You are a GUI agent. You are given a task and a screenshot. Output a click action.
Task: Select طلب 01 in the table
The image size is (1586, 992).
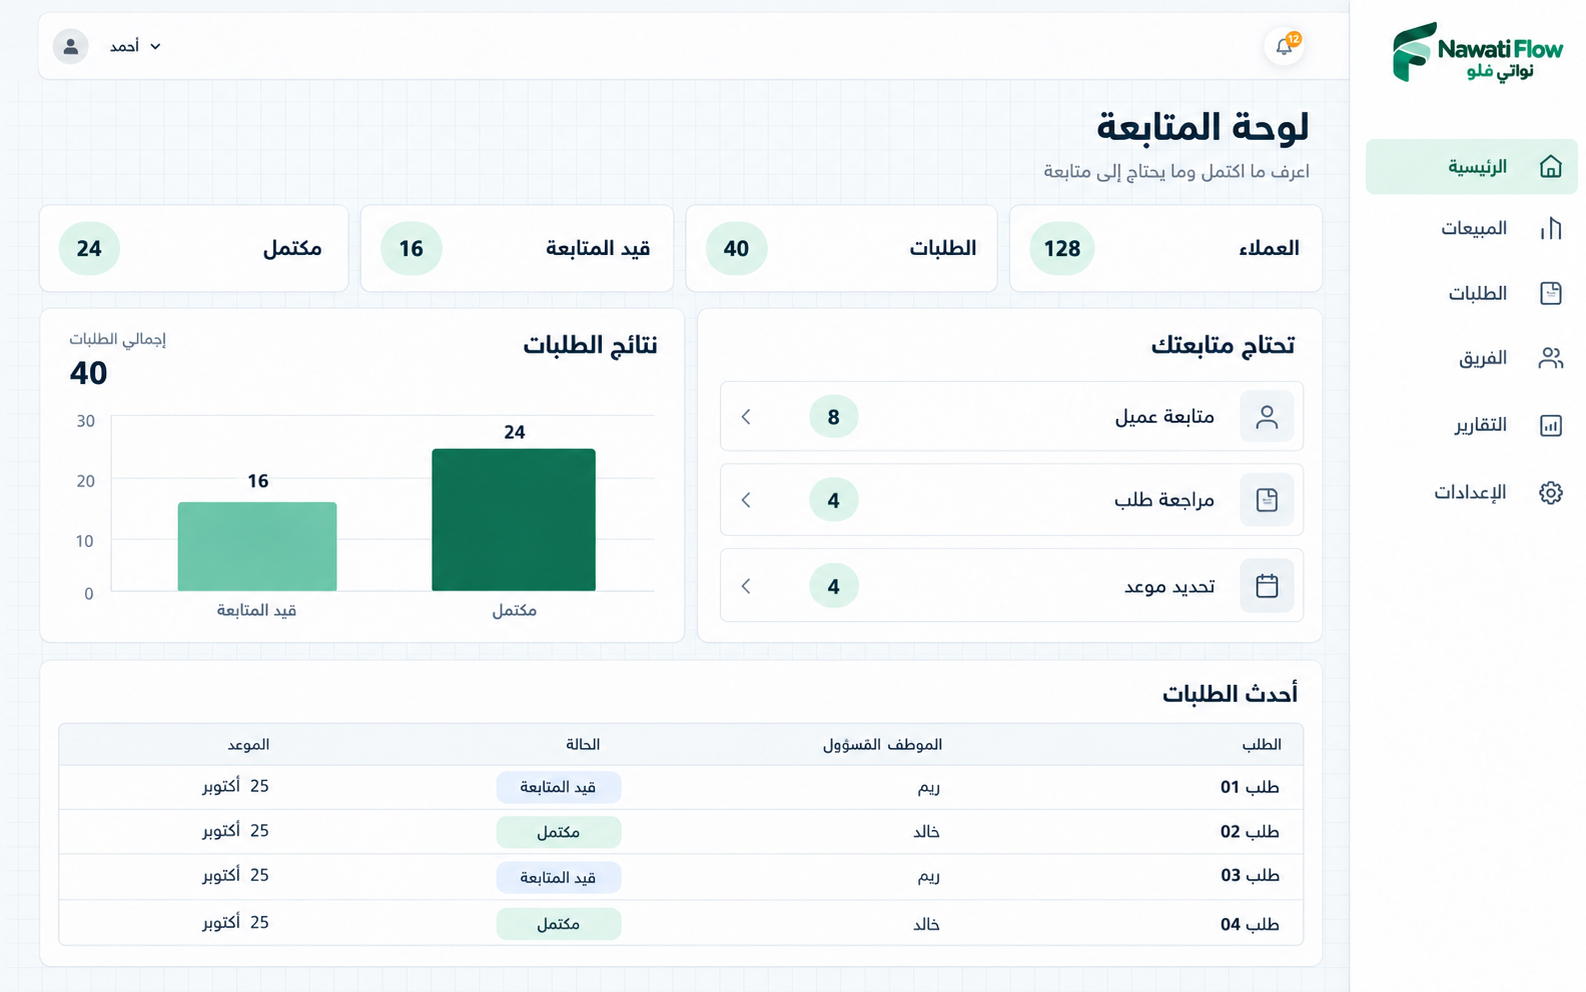pos(1249,787)
